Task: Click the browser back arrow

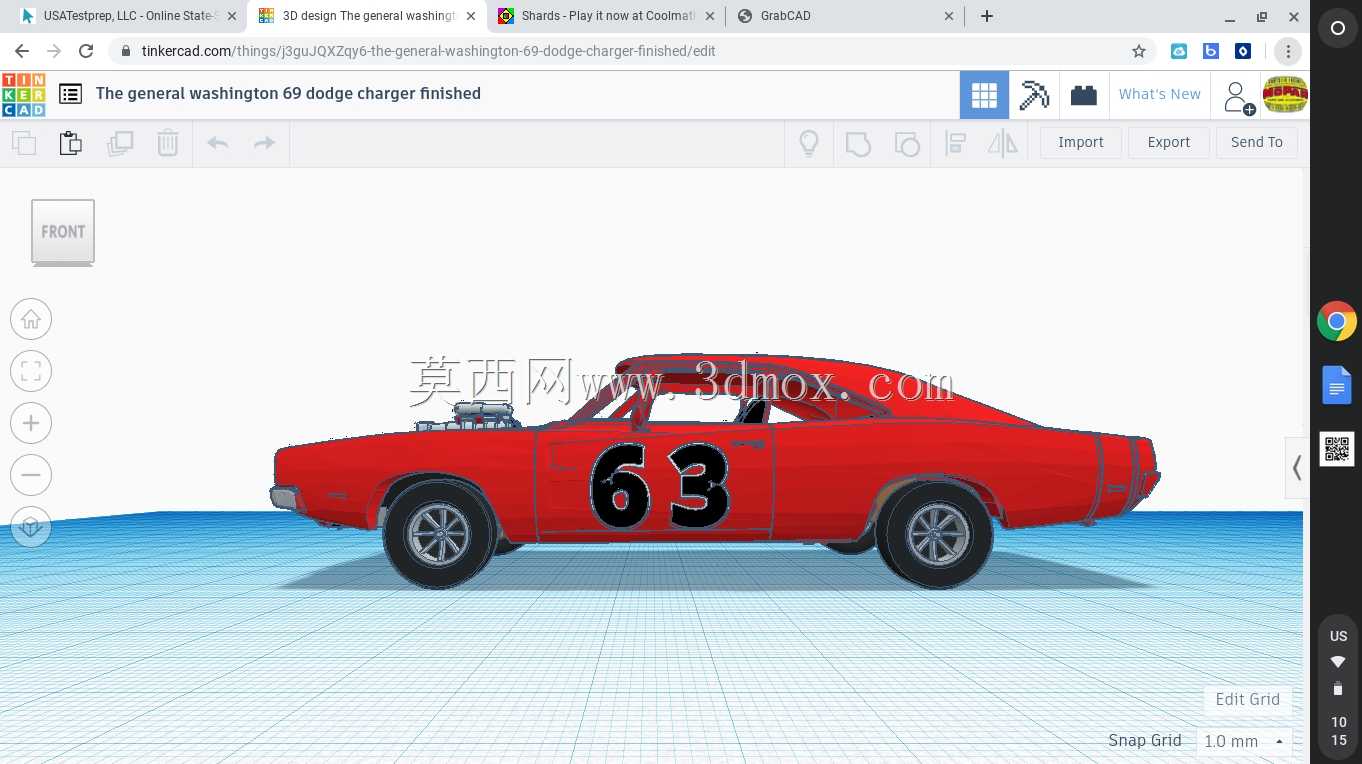Action: tap(22, 51)
